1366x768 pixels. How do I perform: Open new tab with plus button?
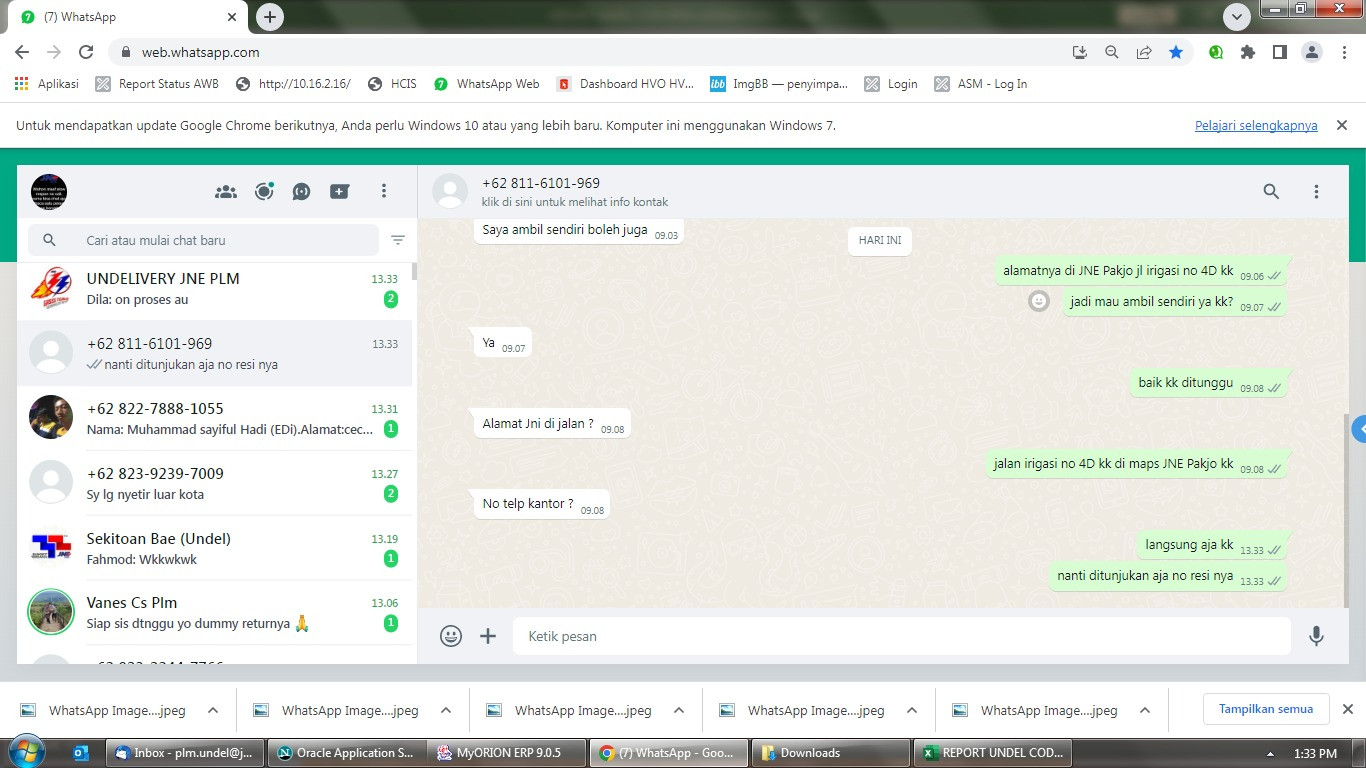[x=270, y=16]
